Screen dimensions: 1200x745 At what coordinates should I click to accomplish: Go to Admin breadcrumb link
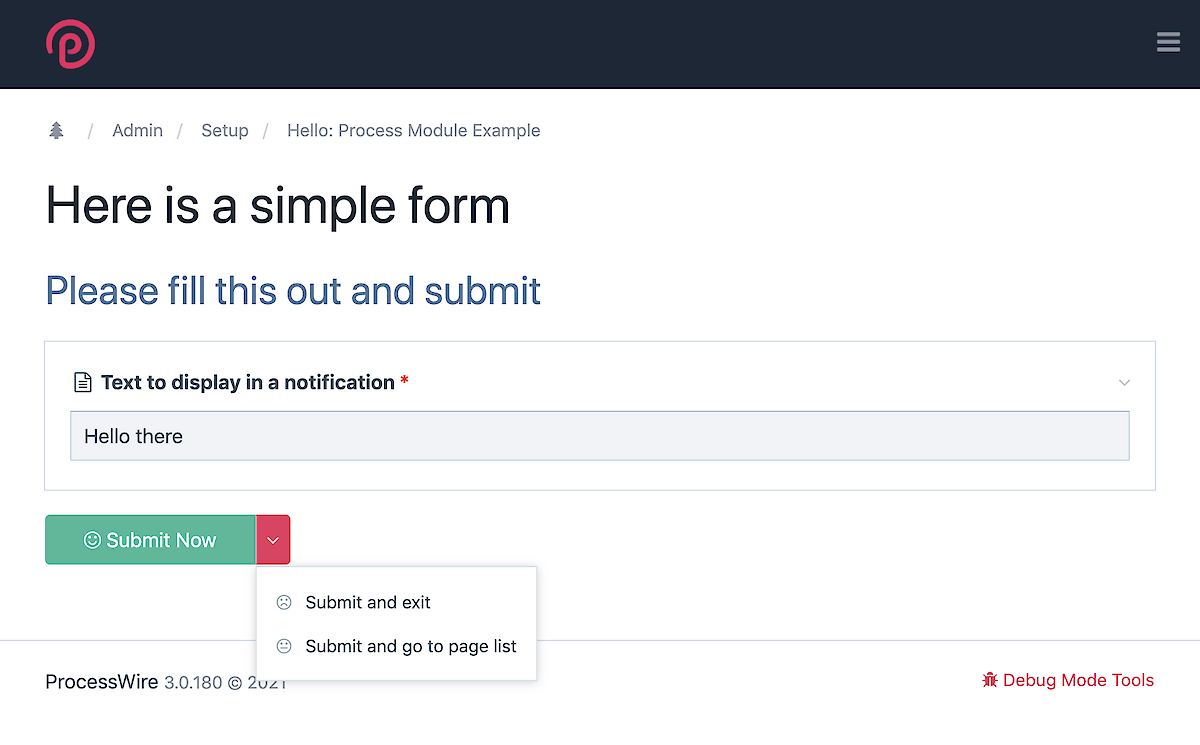(137, 130)
